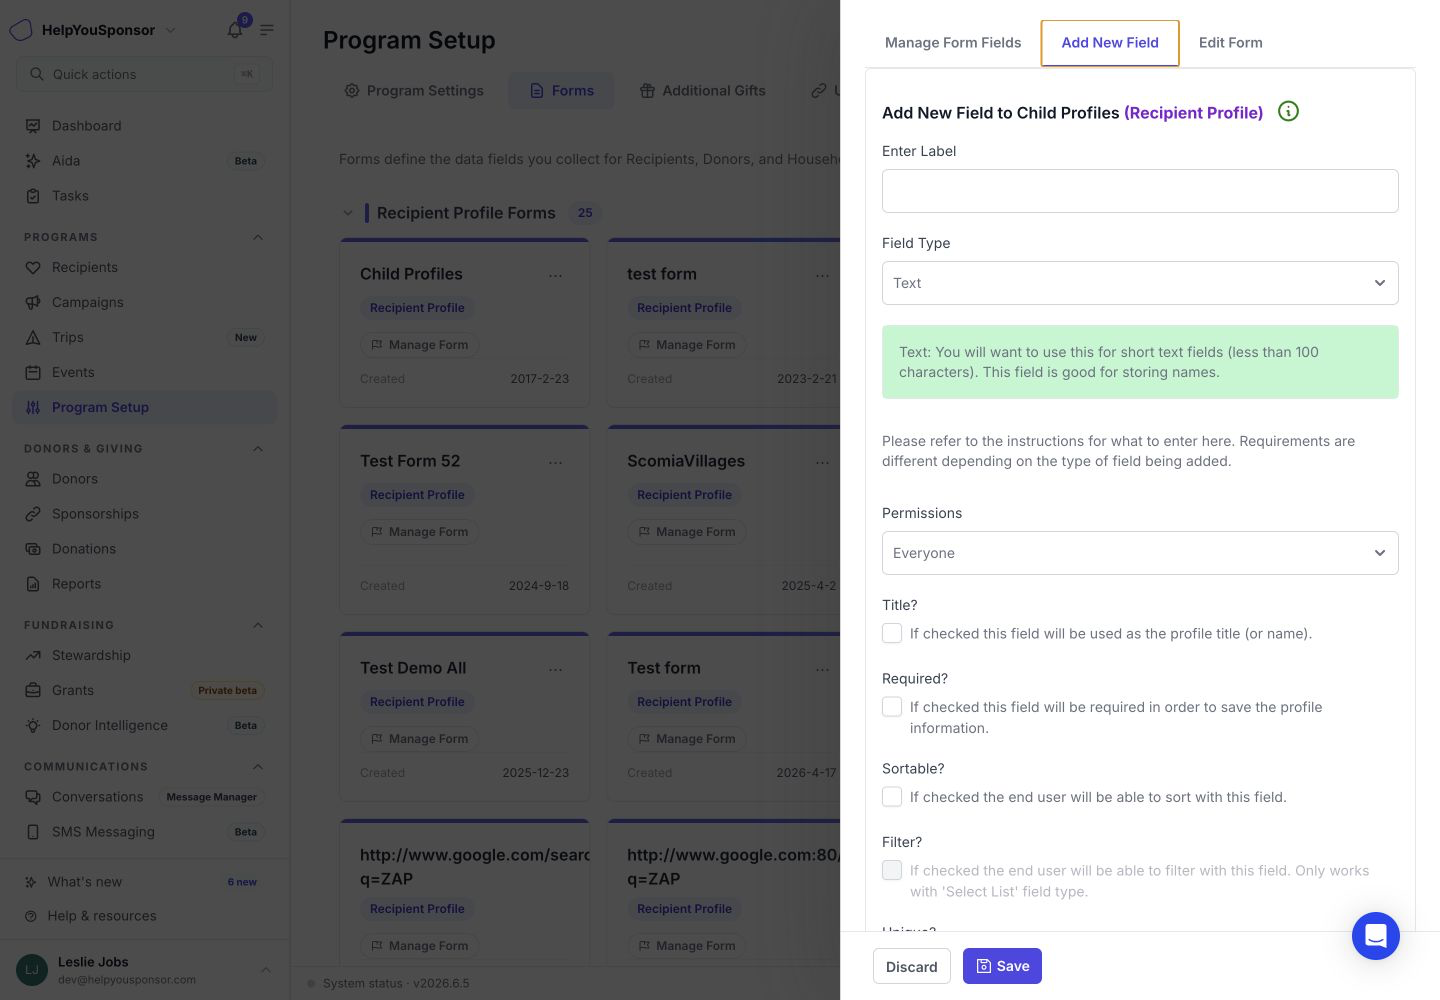This screenshot has height=1000, width=1440.
Task: Check the Filter? checkbox
Action: [892, 870]
